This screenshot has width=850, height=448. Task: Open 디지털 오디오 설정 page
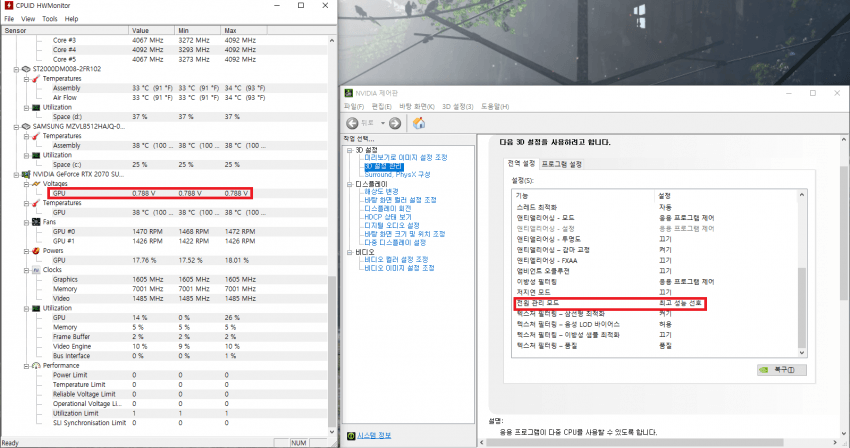(x=391, y=226)
